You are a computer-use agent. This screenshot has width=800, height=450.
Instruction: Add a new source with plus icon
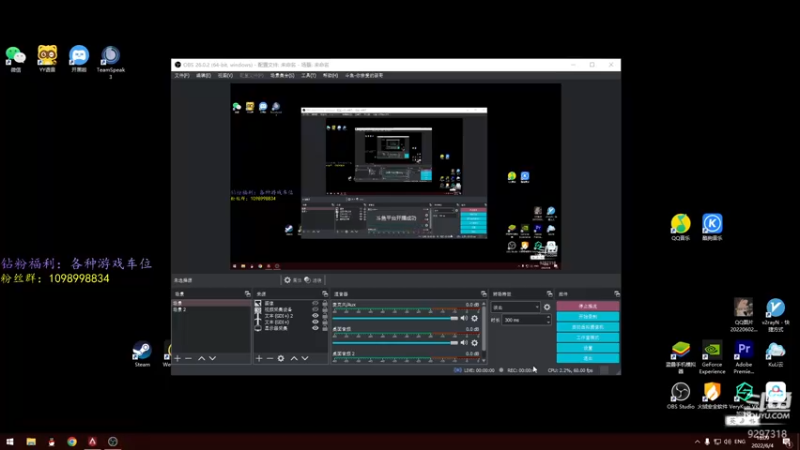(x=259, y=358)
